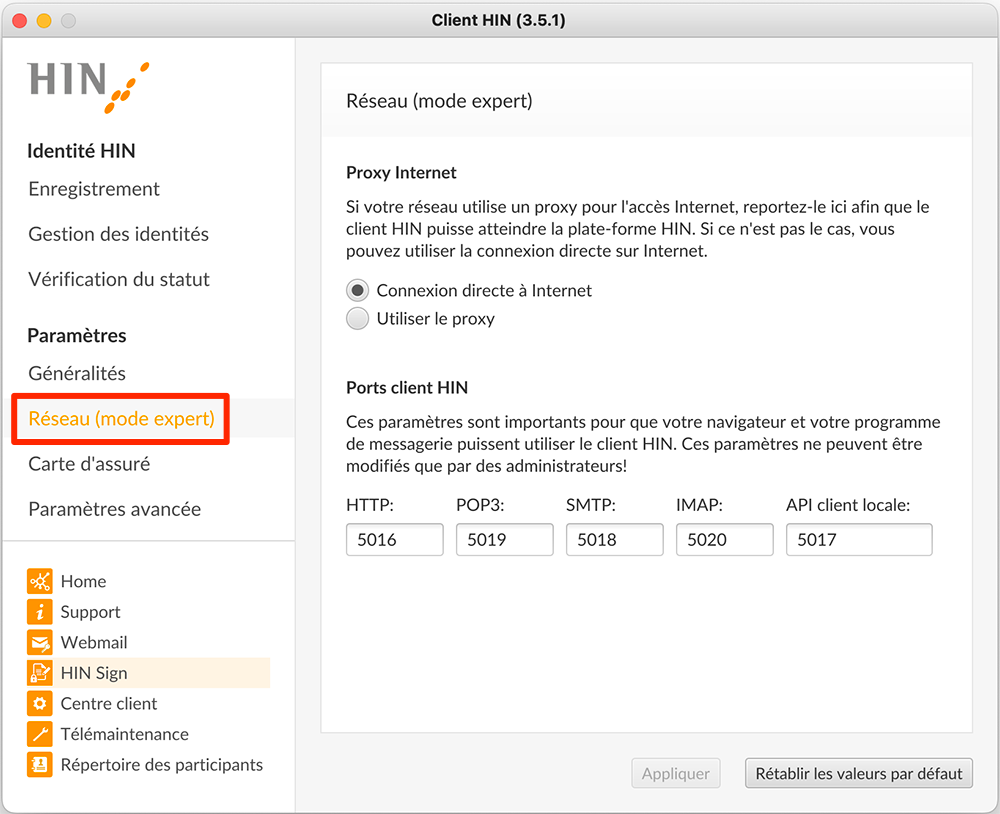Open the Webmail link
This screenshot has height=814, width=1000.
click(94, 642)
